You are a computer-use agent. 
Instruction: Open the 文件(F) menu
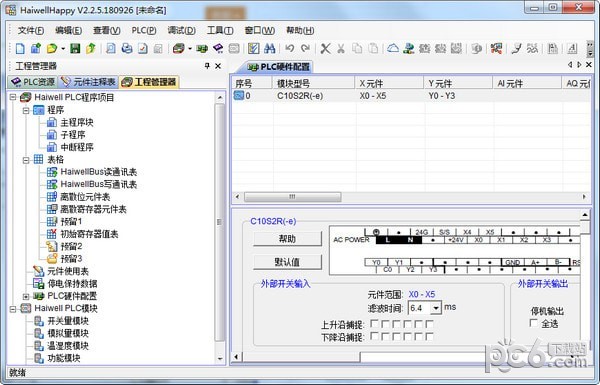(31, 30)
